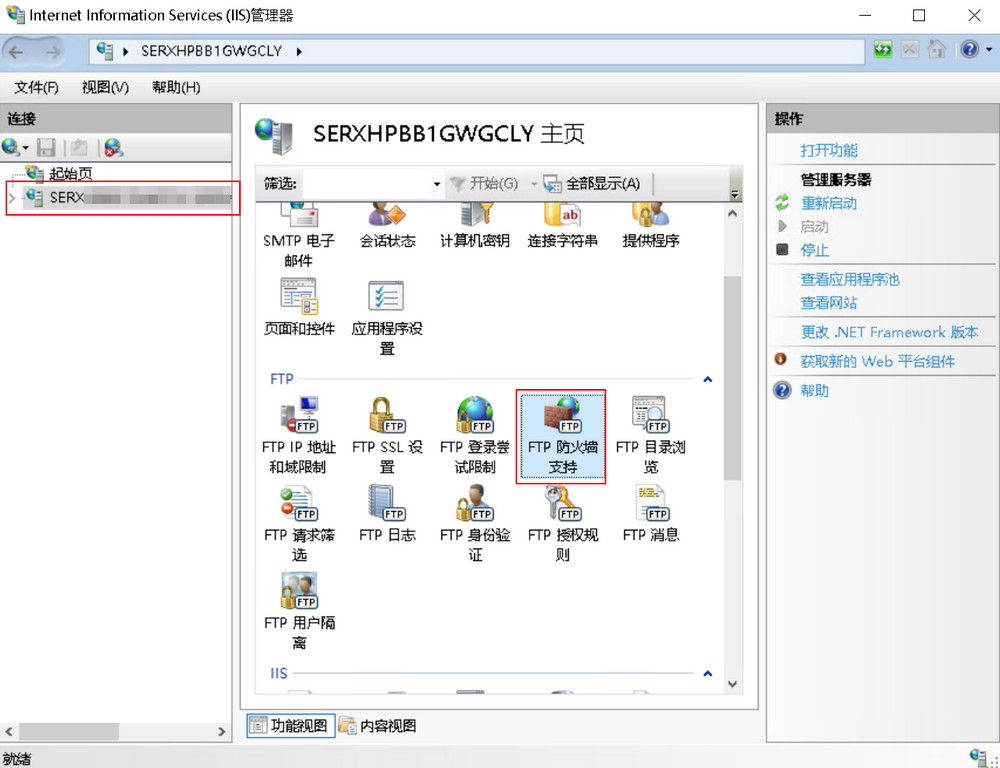Open 会话状态 feature icon

coord(387,227)
